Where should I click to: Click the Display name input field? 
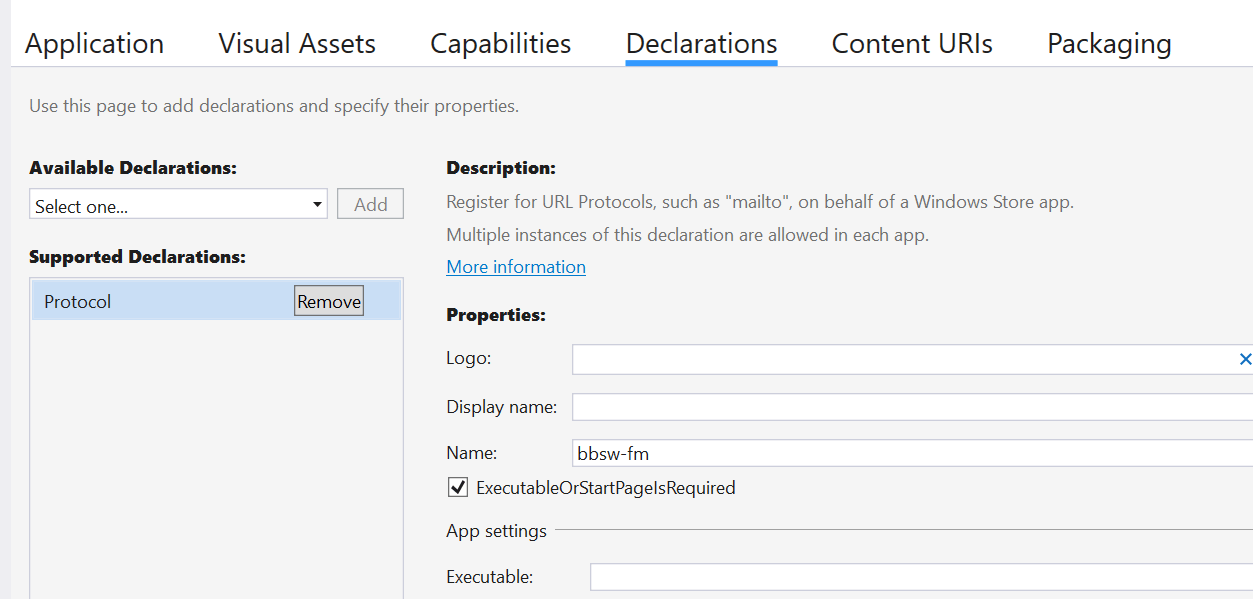point(850,406)
